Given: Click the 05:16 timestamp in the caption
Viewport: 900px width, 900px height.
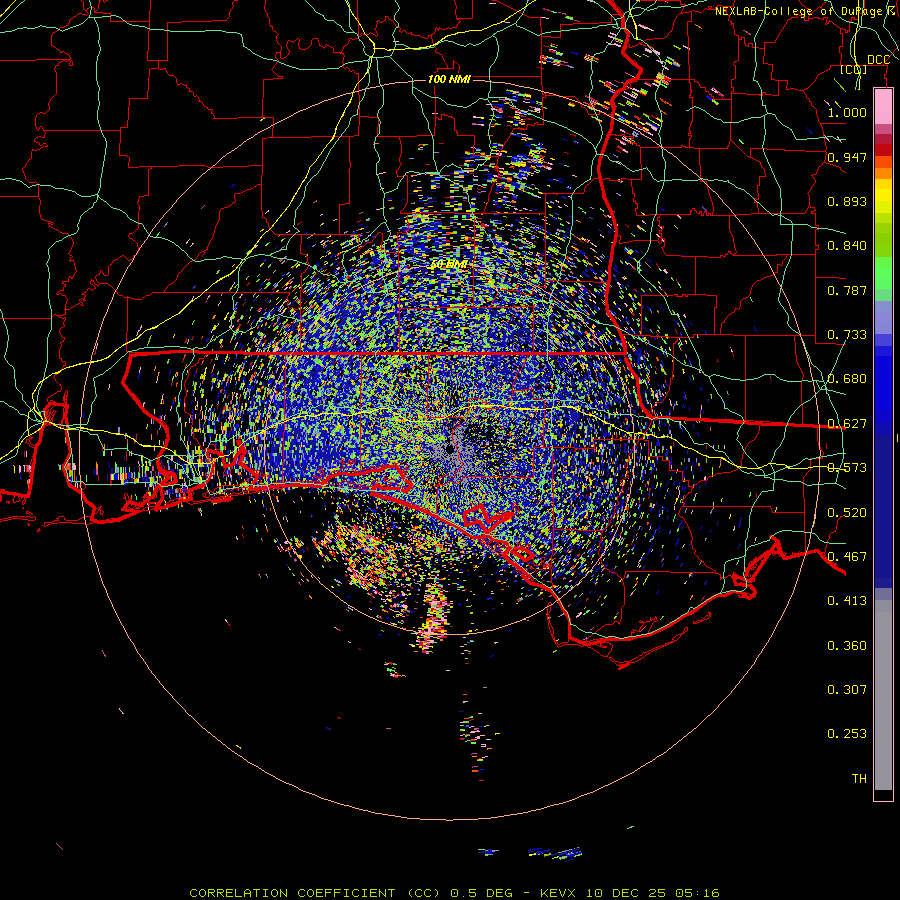Looking at the screenshot, I should pyautogui.click(x=697, y=893).
